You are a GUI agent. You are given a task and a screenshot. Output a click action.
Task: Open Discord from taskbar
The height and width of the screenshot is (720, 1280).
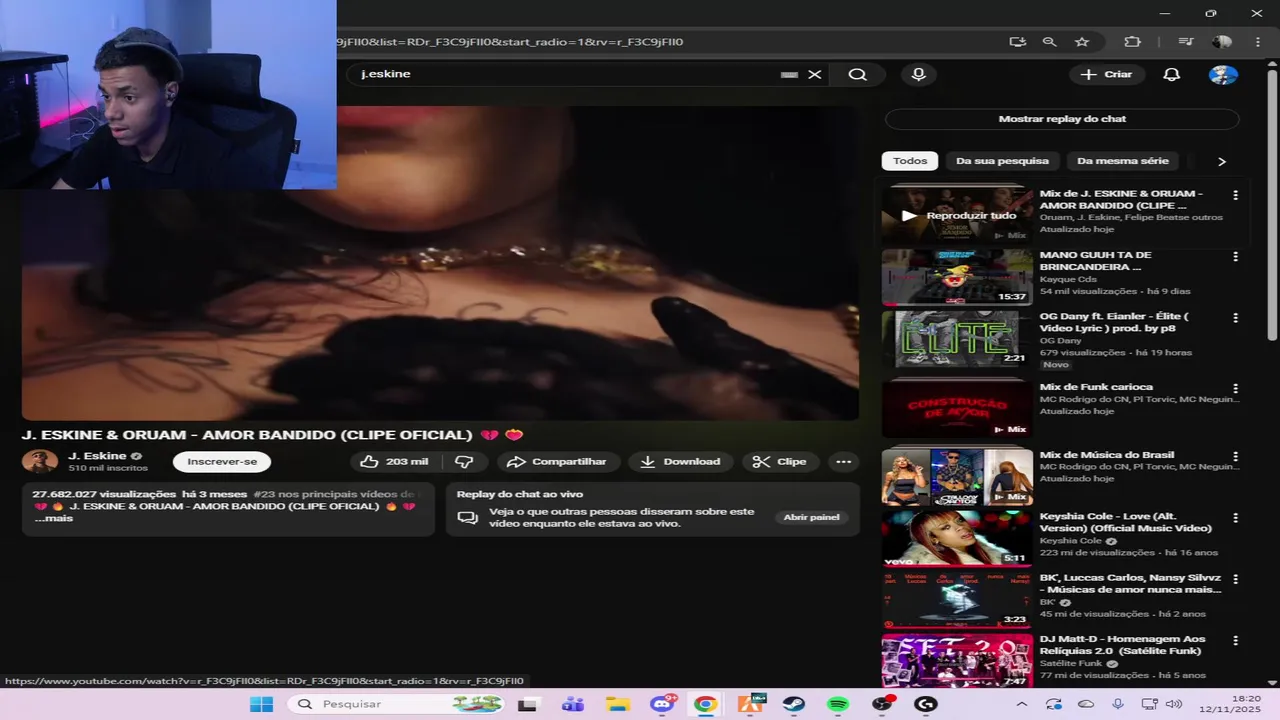661,704
